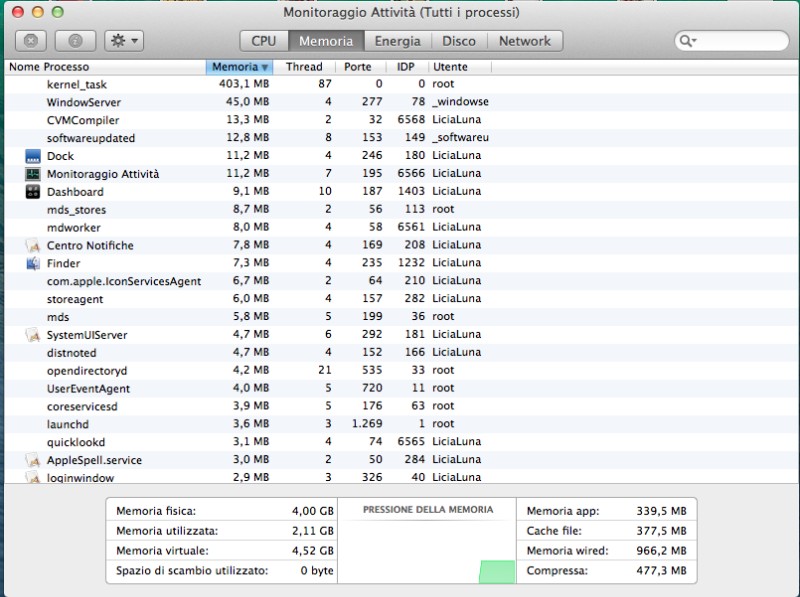The height and width of the screenshot is (597, 800).
Task: Select the quicklookd process row
Action: pyautogui.click(x=402, y=441)
